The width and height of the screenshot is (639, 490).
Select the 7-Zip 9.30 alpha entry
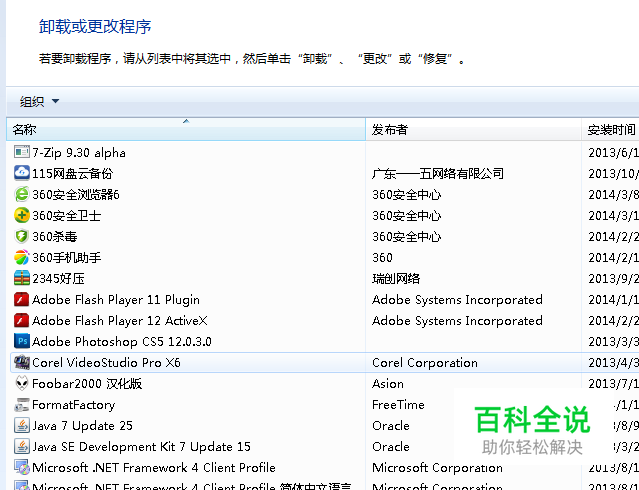[x=79, y=152]
